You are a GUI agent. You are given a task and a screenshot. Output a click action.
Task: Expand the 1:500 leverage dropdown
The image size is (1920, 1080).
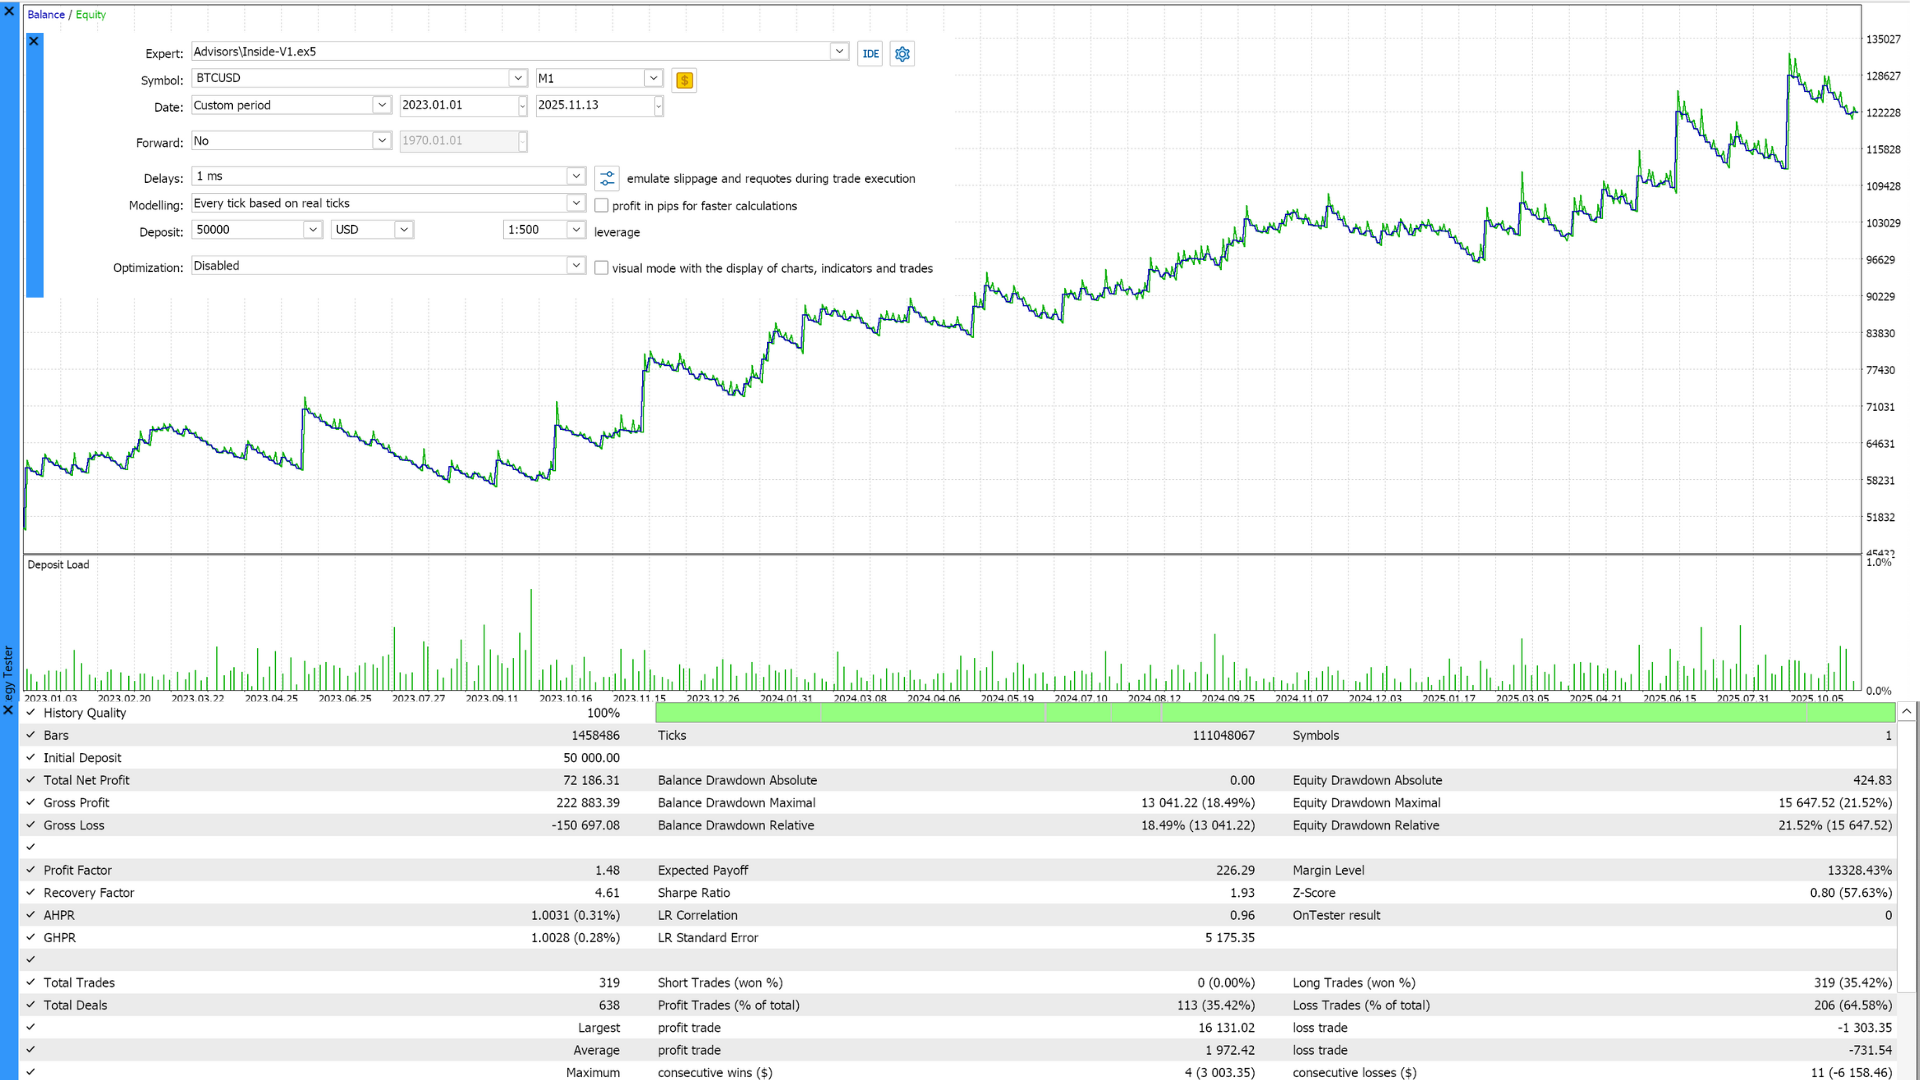575,230
